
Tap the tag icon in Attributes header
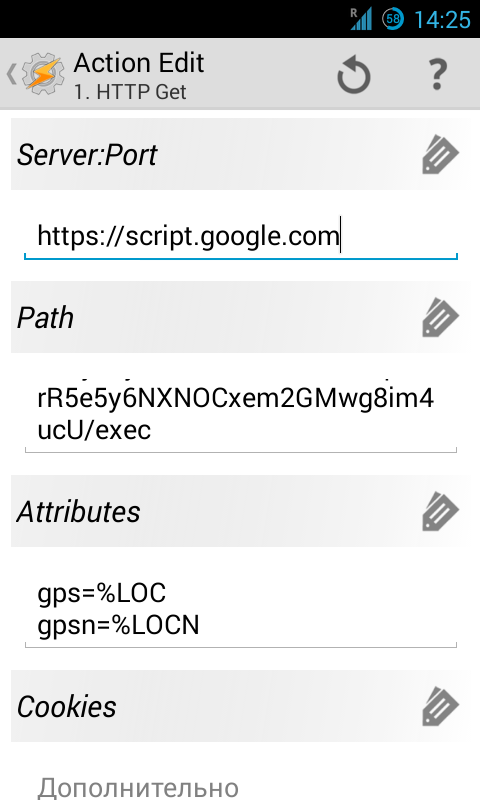pos(441,511)
